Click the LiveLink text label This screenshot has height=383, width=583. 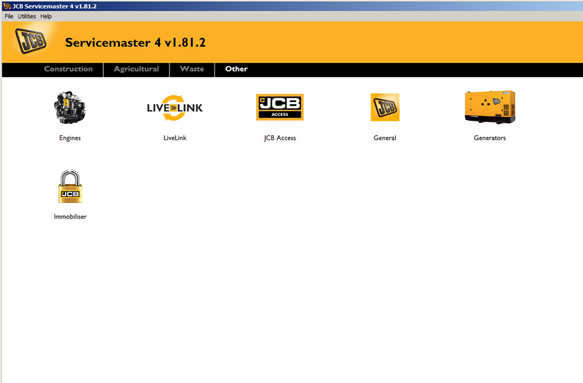[x=175, y=138]
